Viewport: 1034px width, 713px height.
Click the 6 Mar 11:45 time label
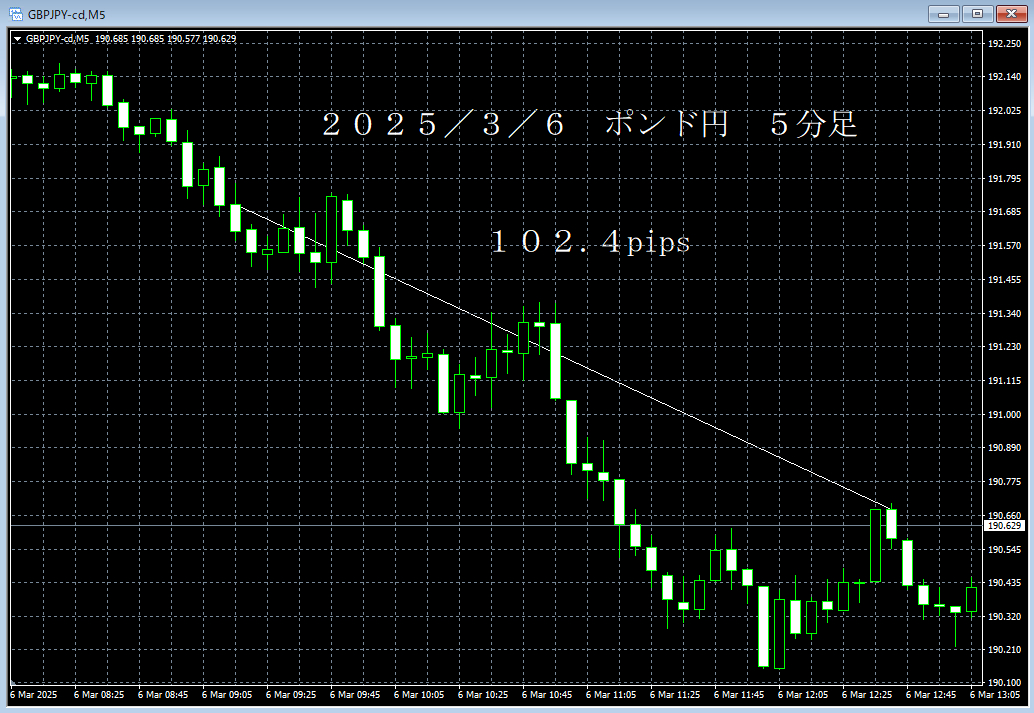click(739, 695)
